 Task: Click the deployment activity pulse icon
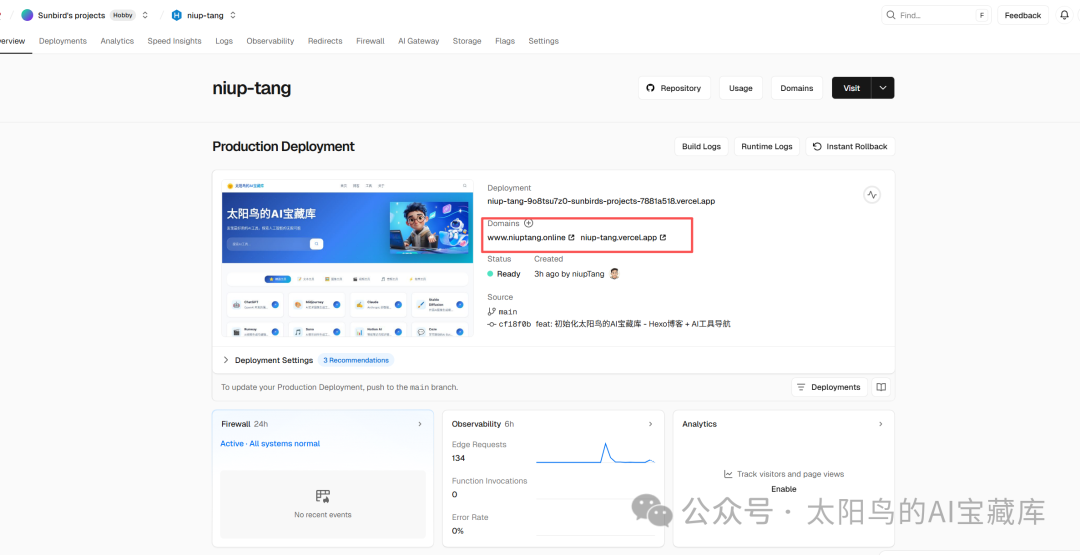tap(872, 195)
